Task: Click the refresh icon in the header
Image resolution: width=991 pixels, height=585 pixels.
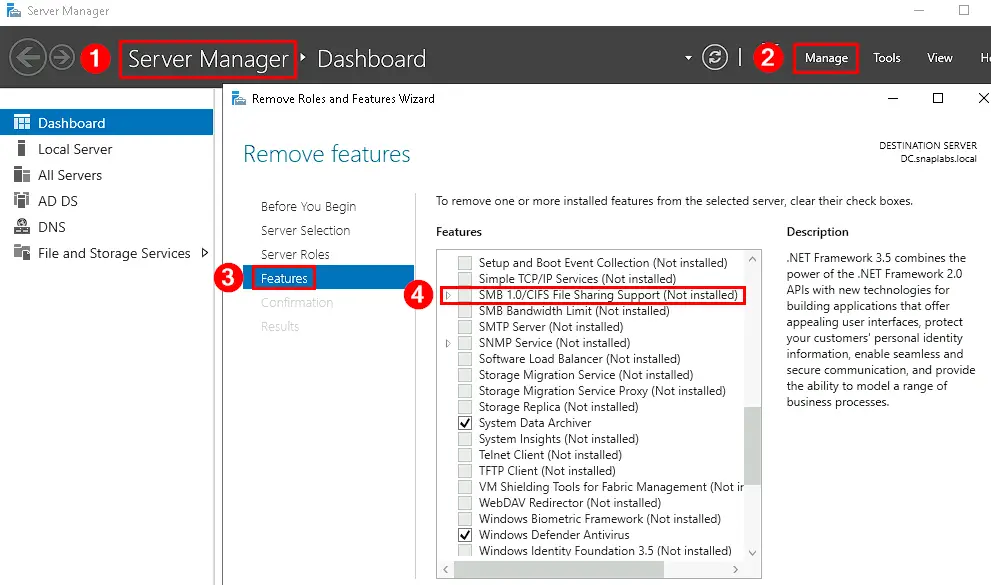Action: (x=715, y=57)
